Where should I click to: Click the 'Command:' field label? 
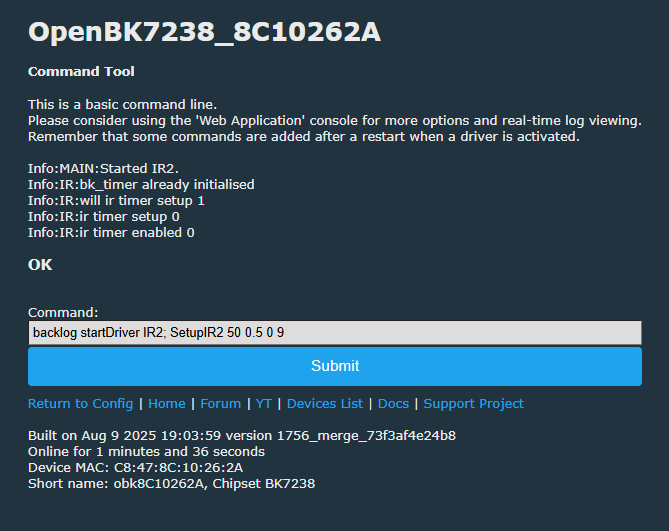[x=63, y=313]
